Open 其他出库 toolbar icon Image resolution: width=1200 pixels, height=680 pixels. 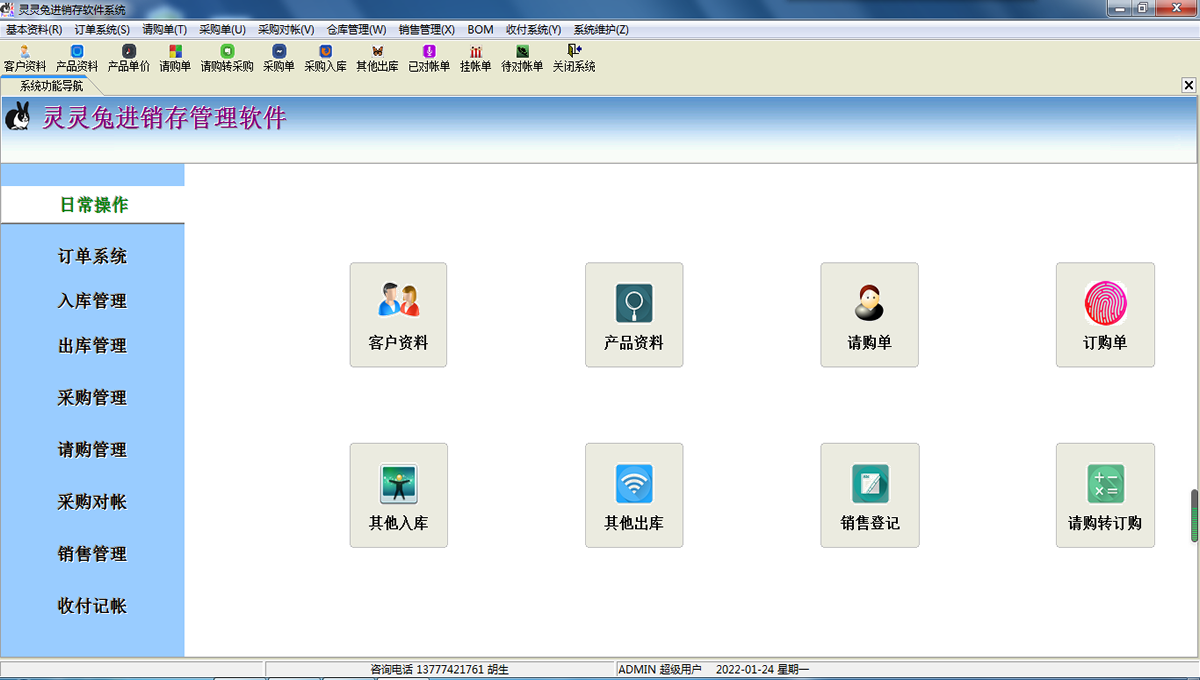[x=377, y=59]
